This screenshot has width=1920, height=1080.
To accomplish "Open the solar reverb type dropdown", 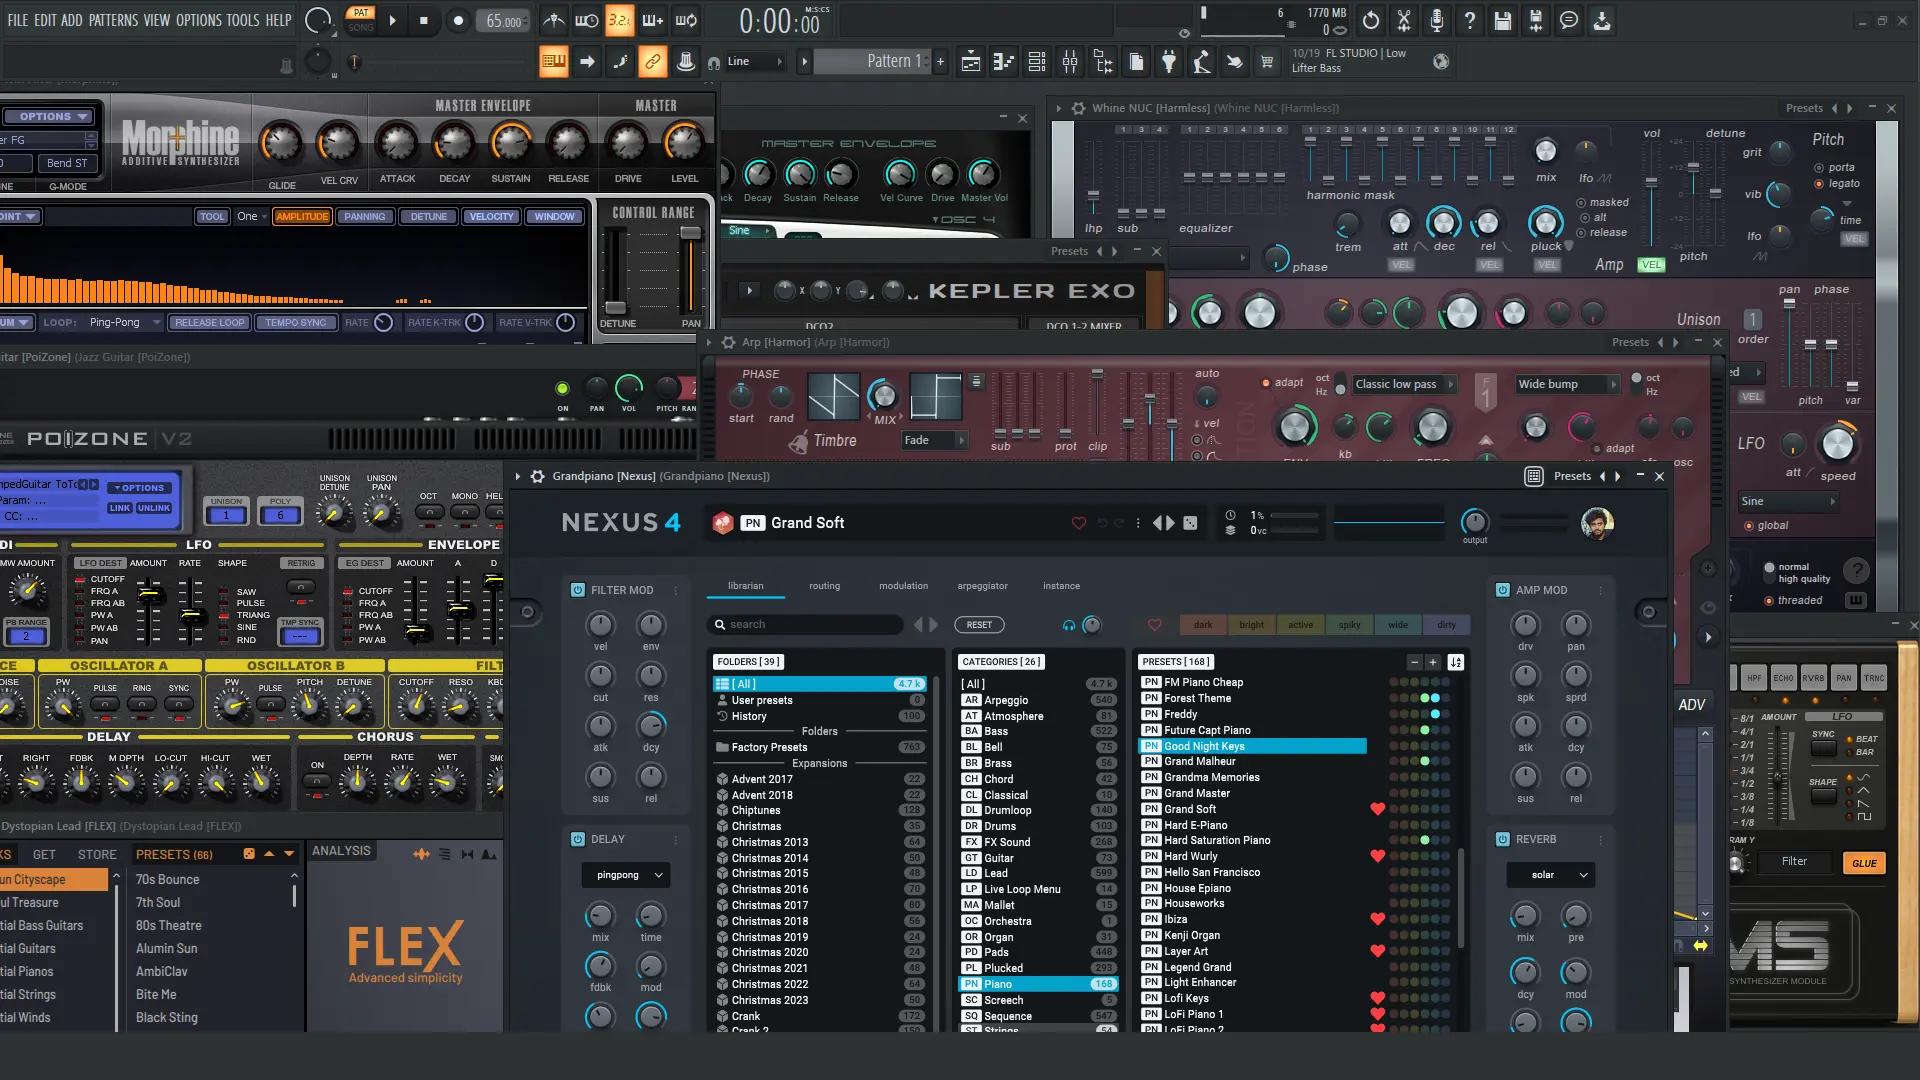I will [x=1551, y=875].
